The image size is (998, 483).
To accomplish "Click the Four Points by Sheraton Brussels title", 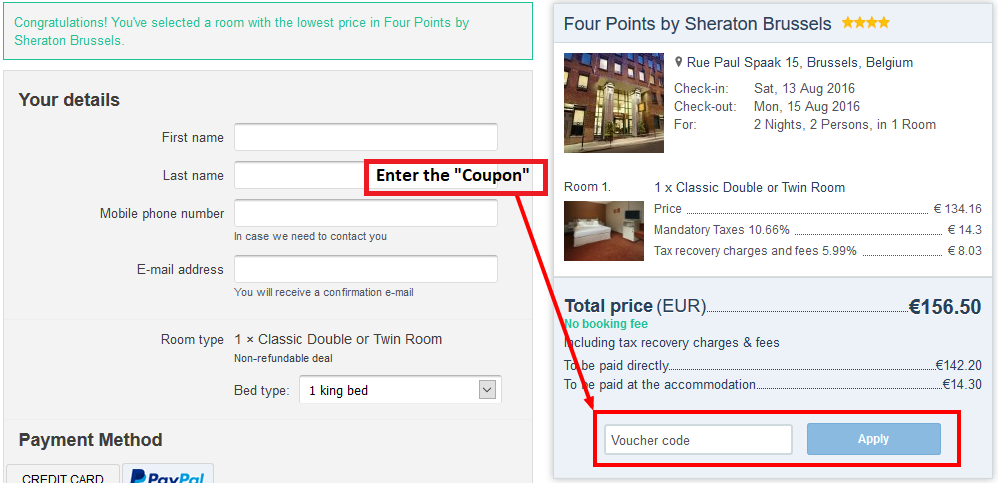I will pyautogui.click(x=697, y=23).
